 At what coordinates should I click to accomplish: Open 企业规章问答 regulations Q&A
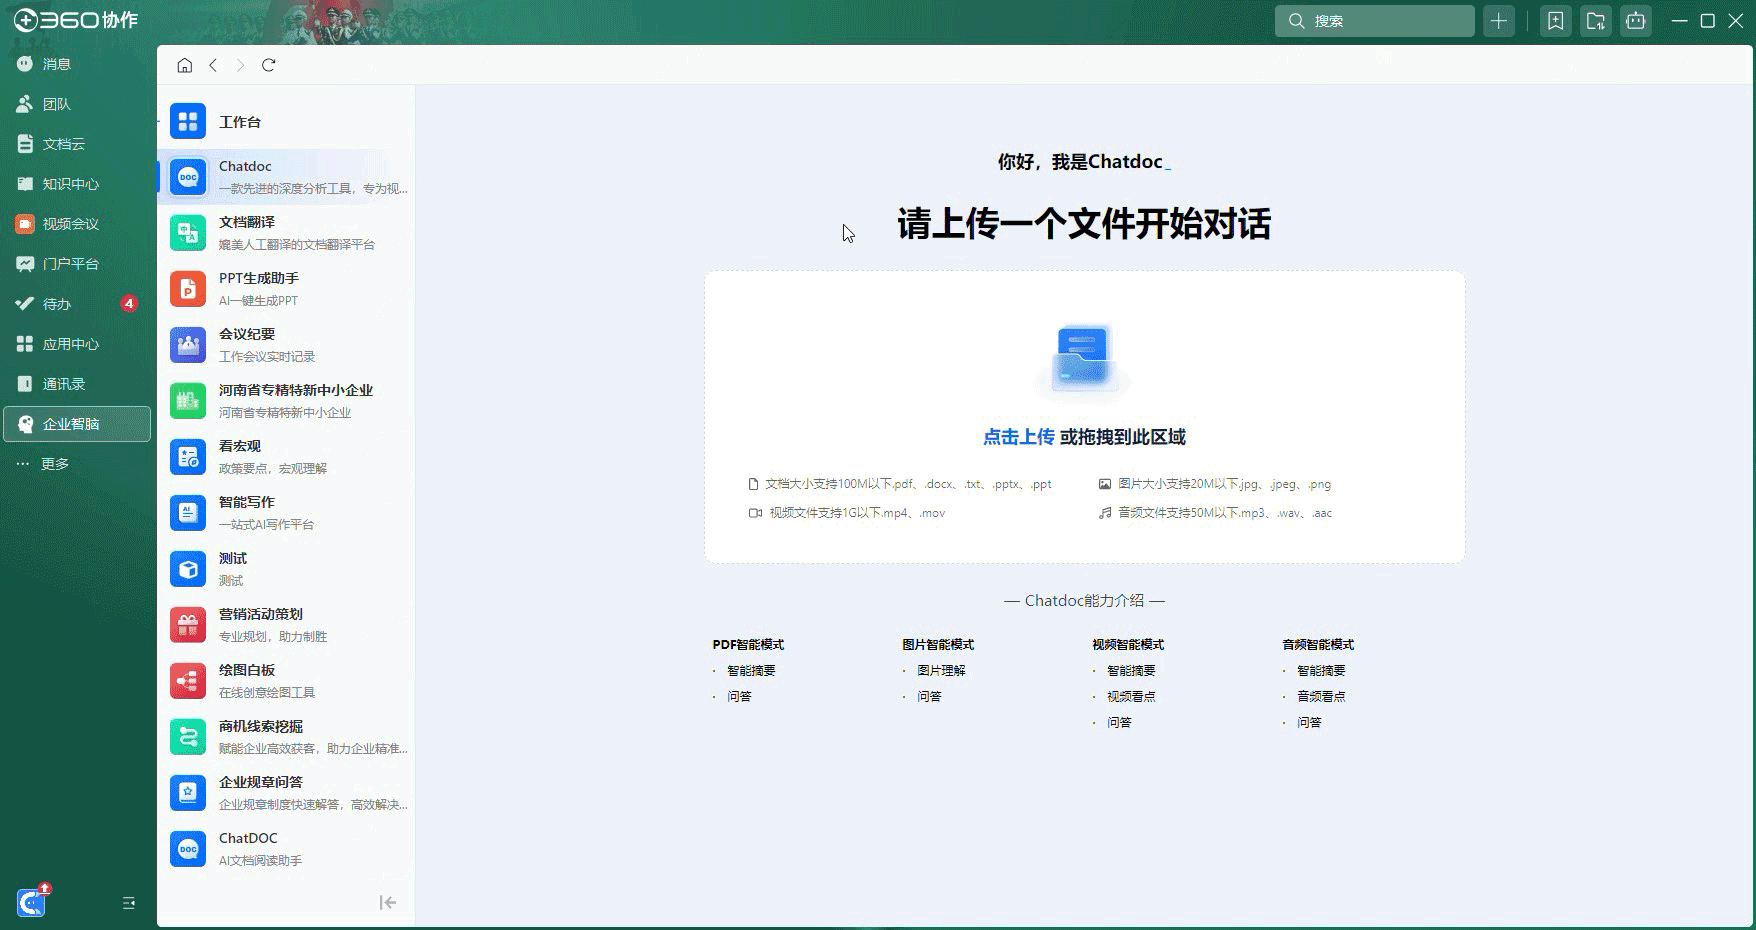point(286,793)
